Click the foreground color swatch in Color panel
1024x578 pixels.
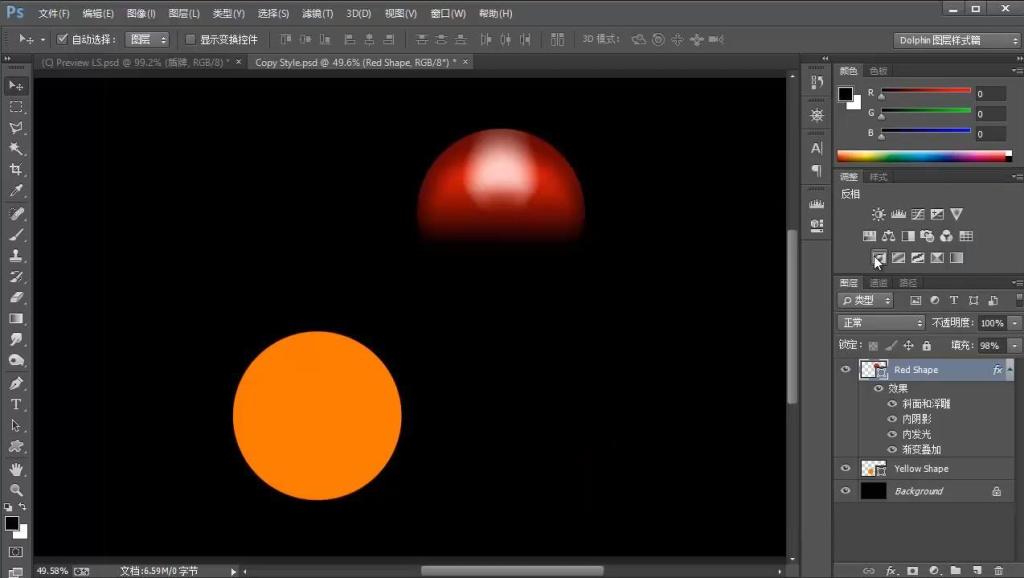point(846,94)
